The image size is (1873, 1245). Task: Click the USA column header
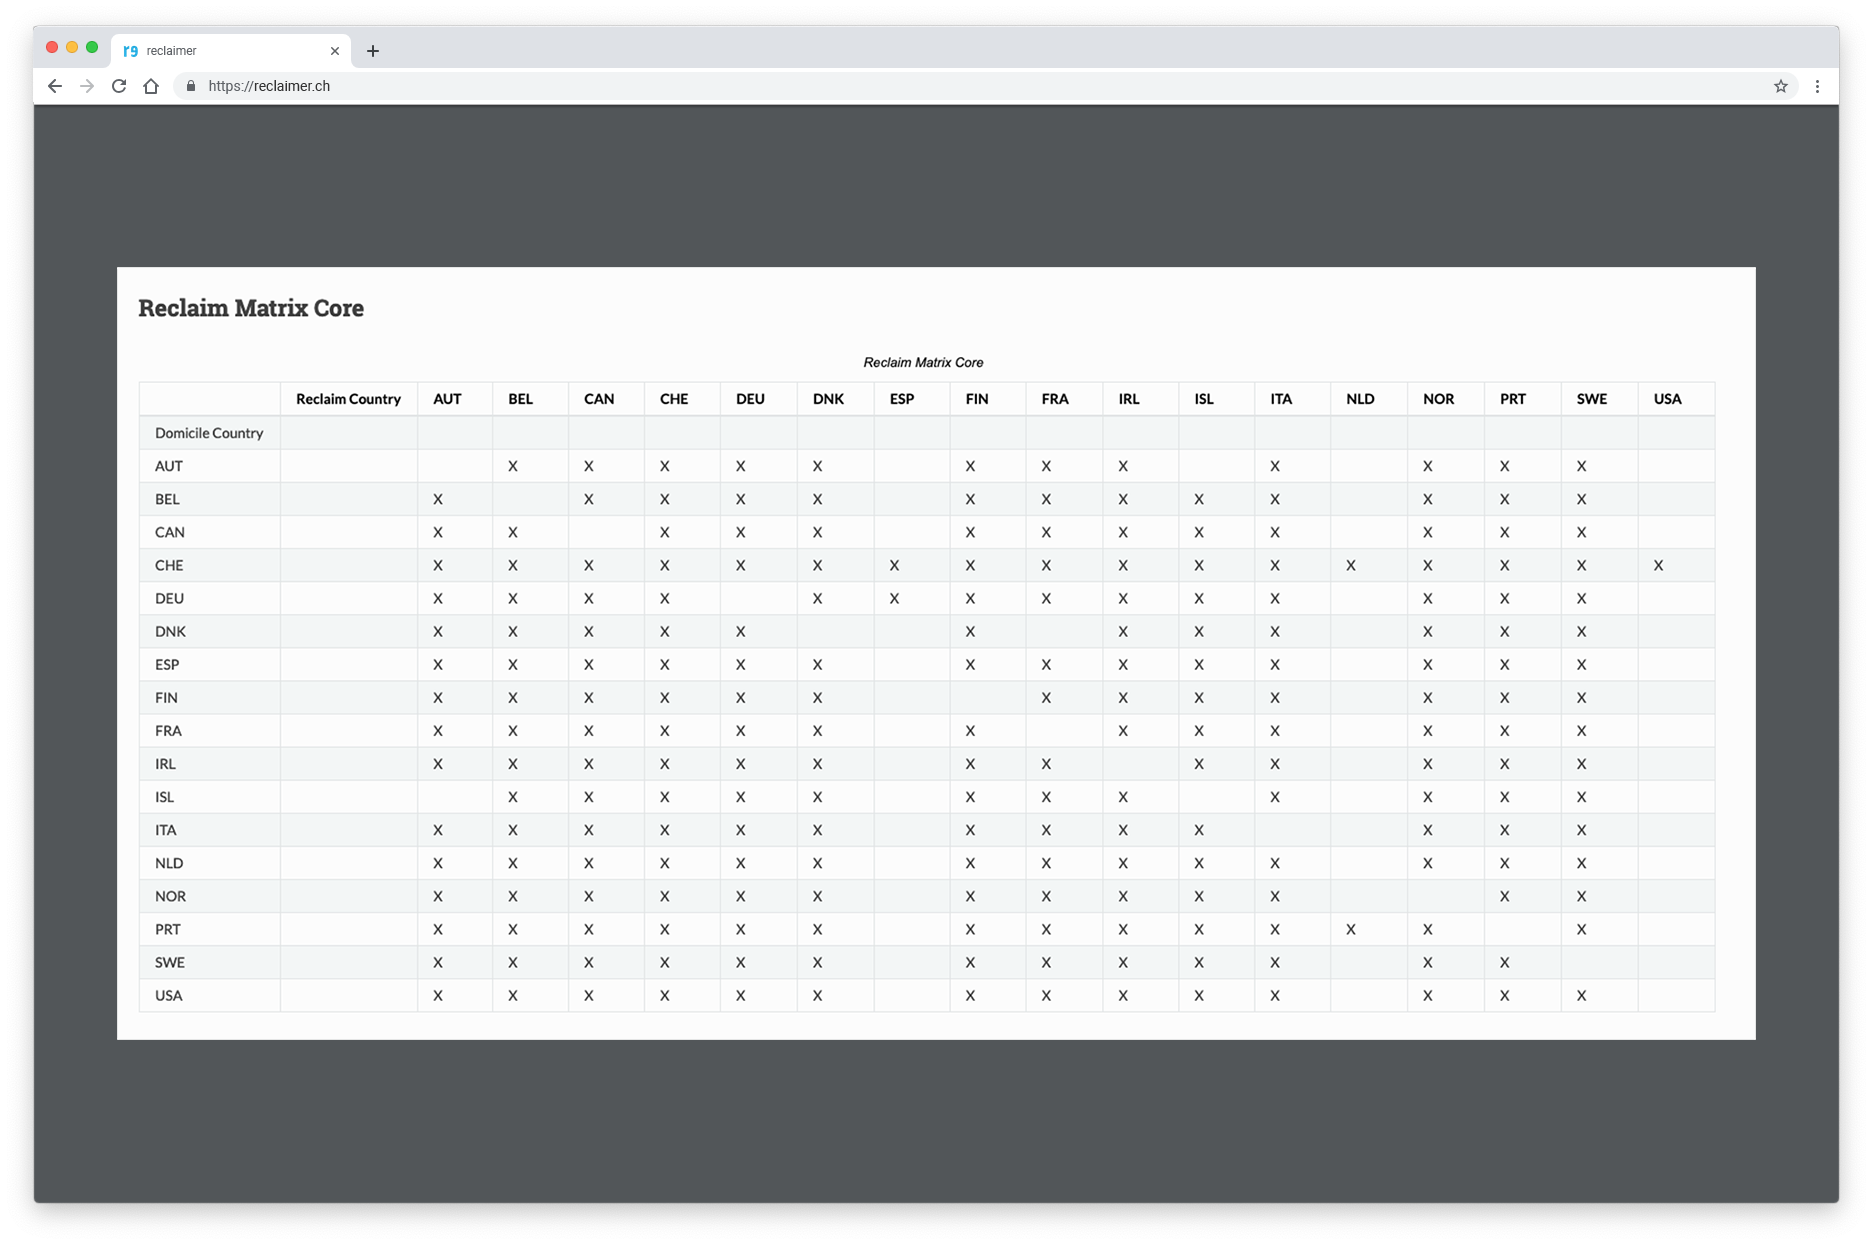(1667, 399)
